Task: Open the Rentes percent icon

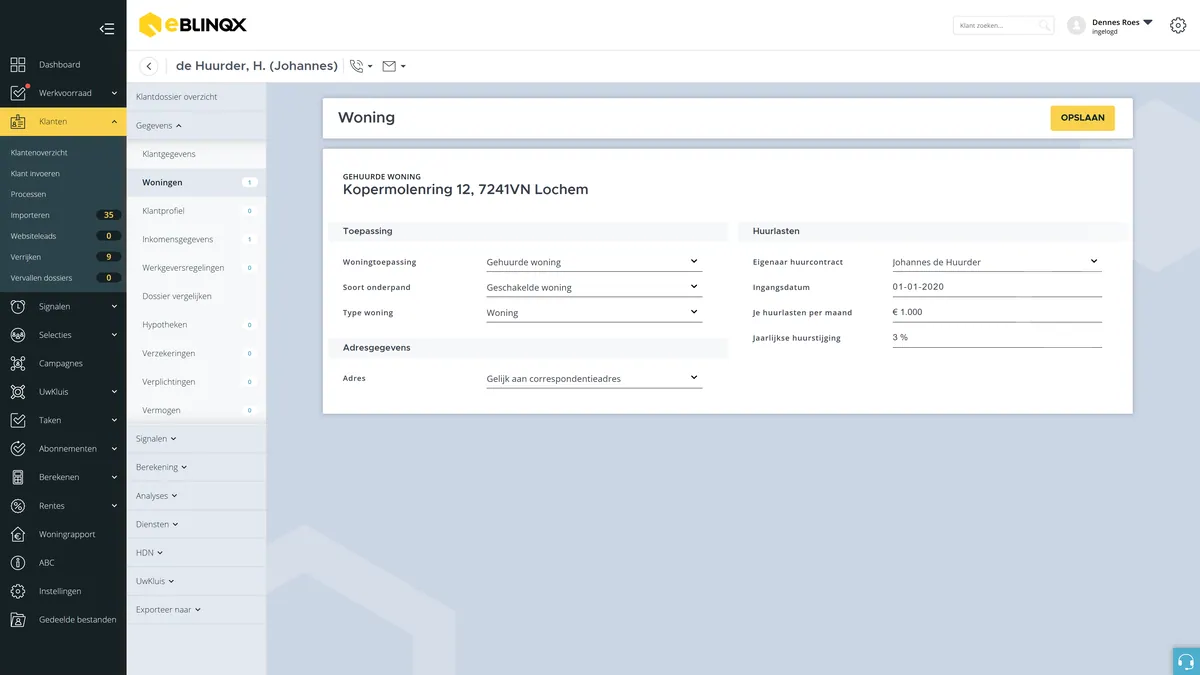Action: 18,506
